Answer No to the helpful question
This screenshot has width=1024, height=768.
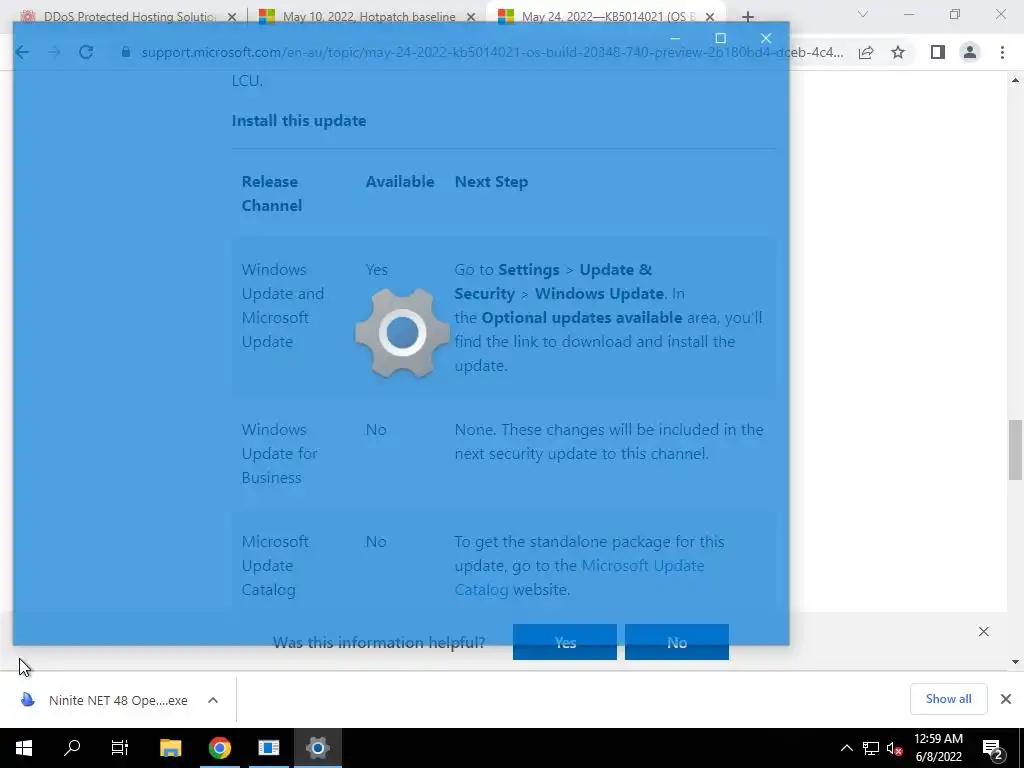(x=677, y=642)
